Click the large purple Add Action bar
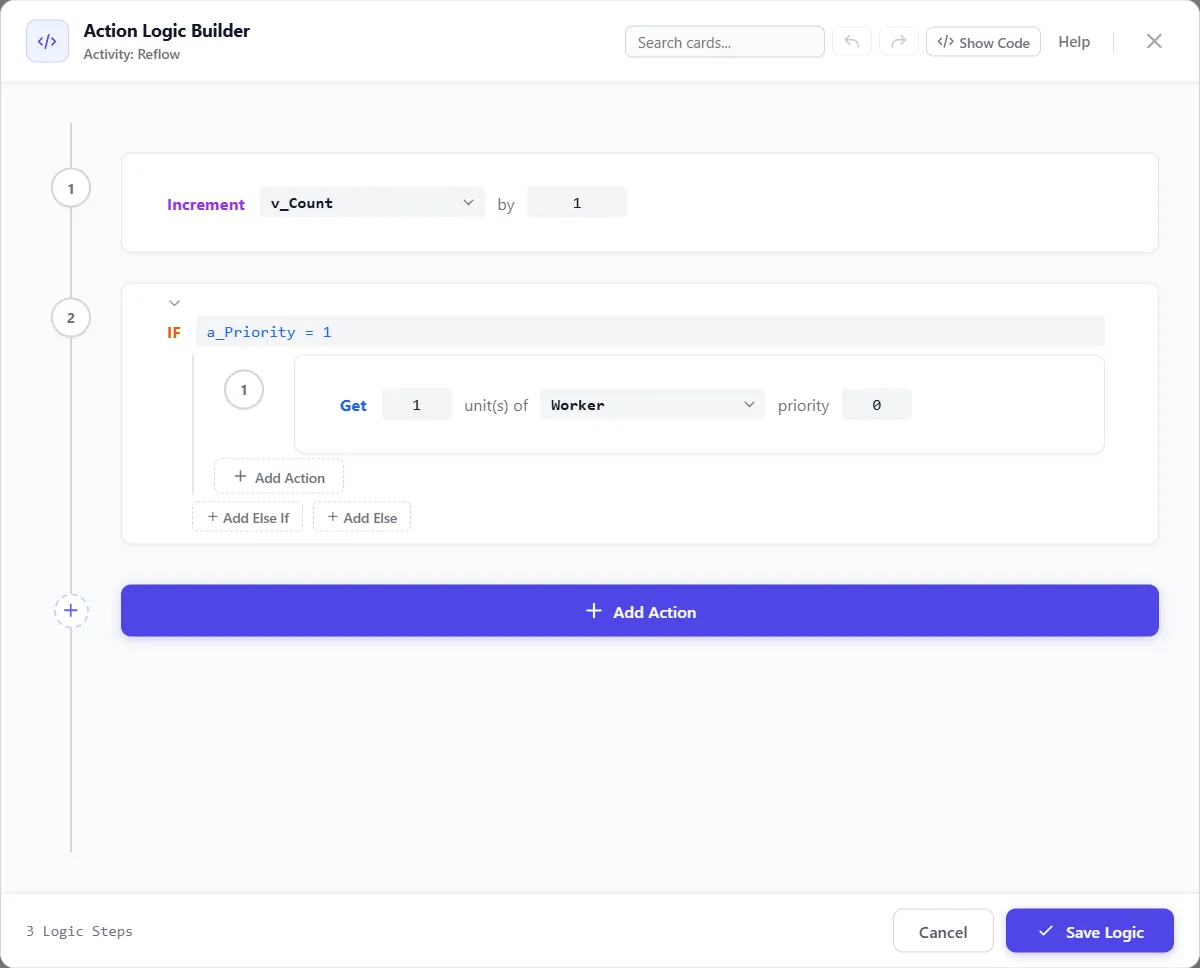This screenshot has width=1200, height=968. coord(640,611)
